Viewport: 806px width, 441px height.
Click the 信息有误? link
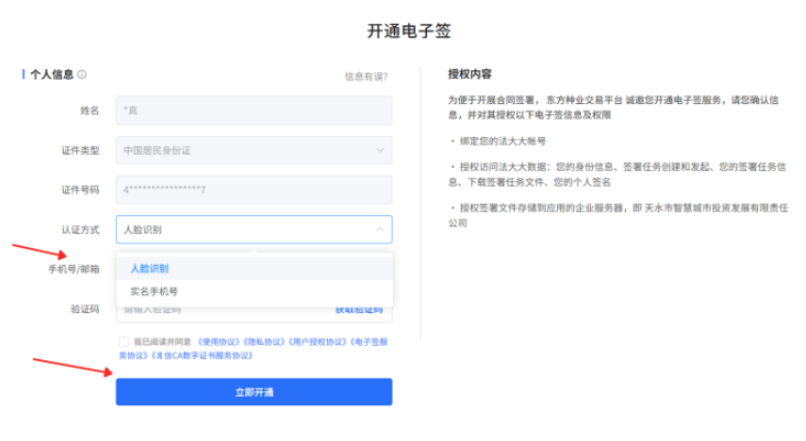(x=365, y=76)
